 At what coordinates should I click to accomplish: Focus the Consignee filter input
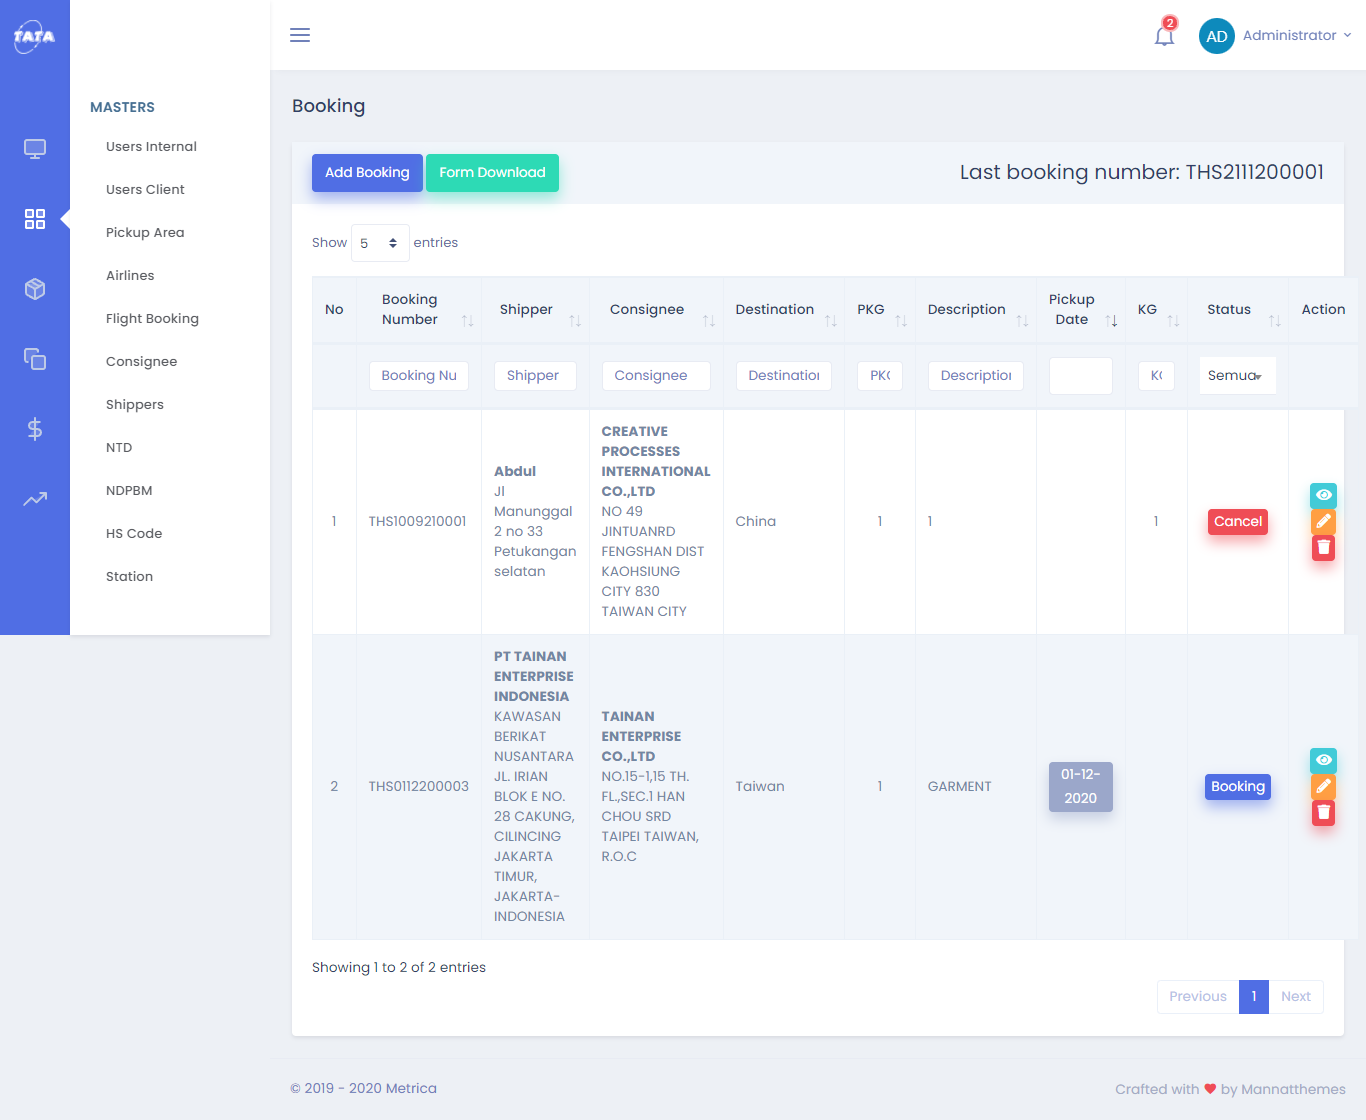(x=655, y=376)
